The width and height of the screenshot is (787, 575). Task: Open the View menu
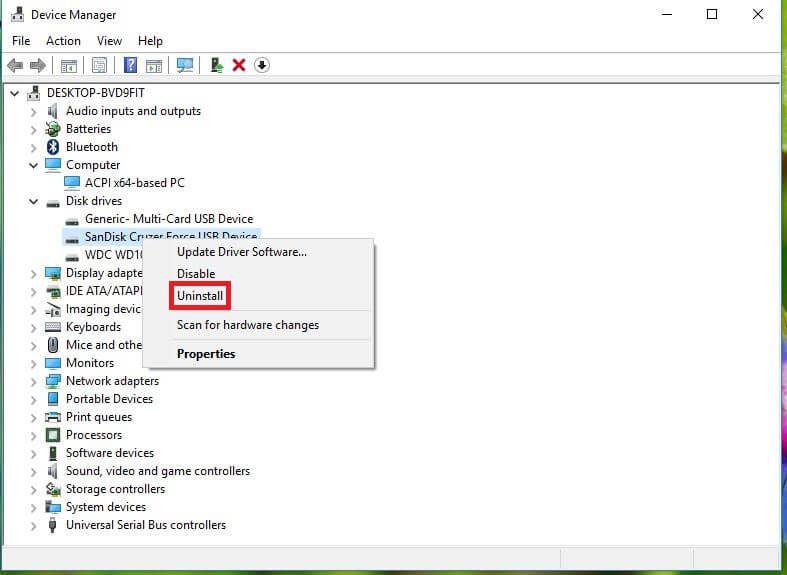coord(109,41)
